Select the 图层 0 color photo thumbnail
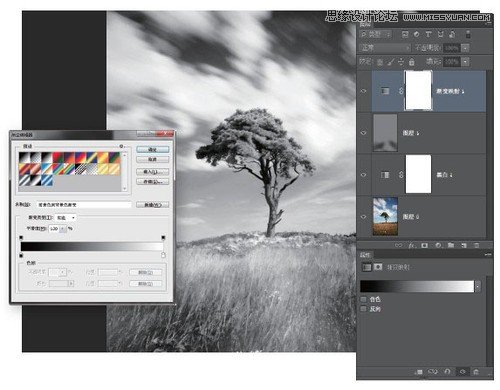Image resolution: width=500 pixels, height=390 pixels. (x=385, y=217)
